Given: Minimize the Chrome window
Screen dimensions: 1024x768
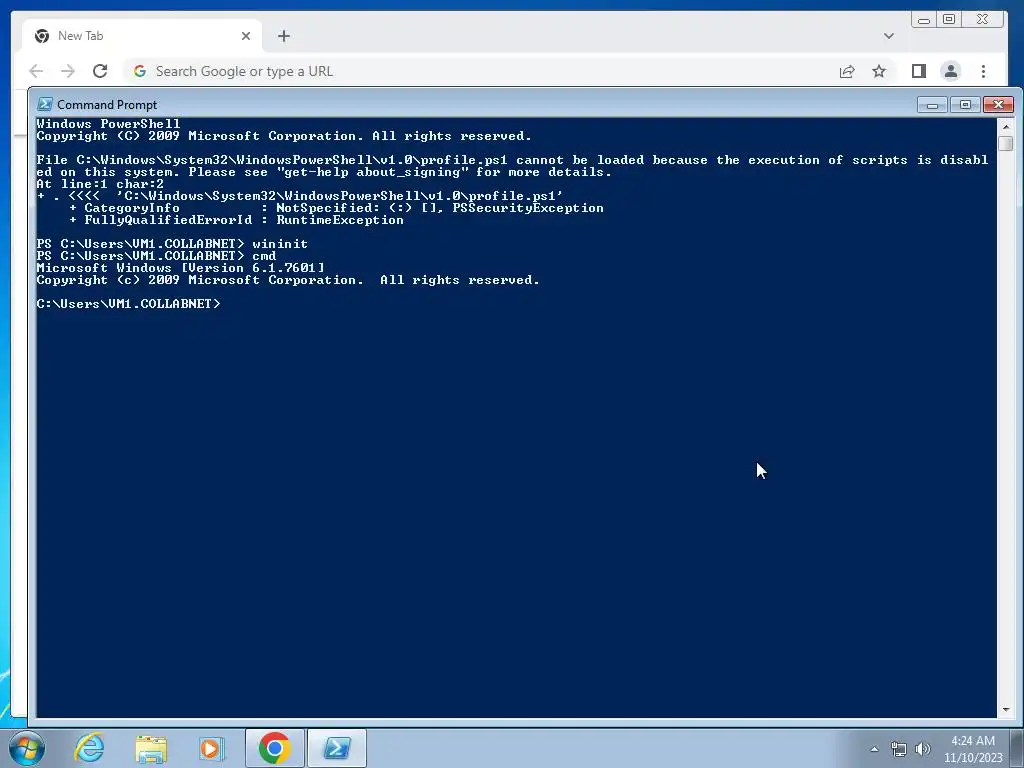Looking at the screenshot, I should click(x=923, y=20).
